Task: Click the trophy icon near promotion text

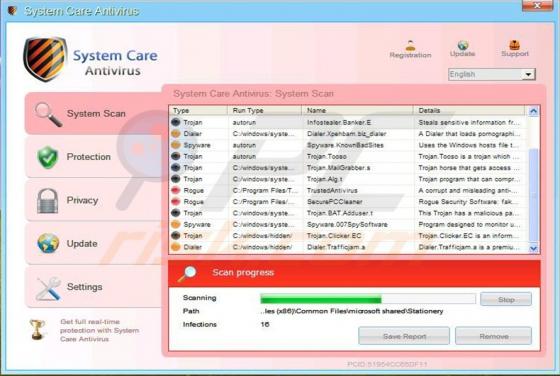Action: click(x=37, y=329)
